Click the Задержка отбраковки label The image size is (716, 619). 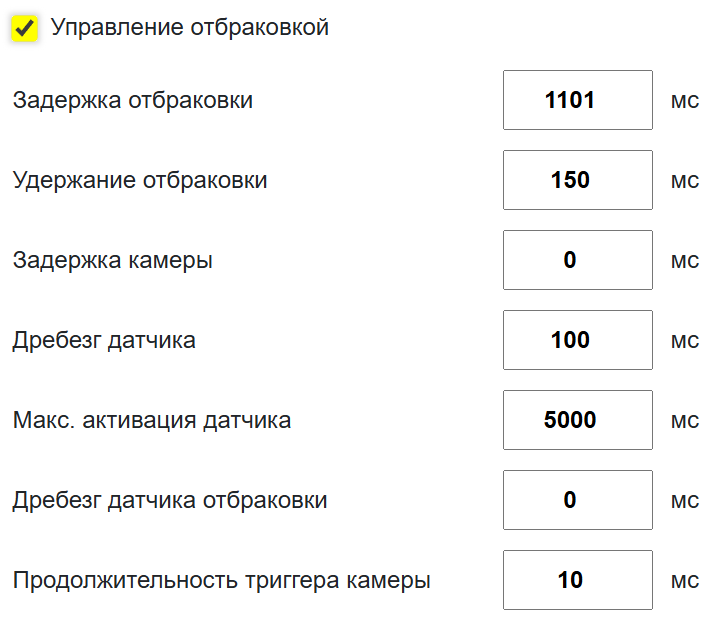pyautogui.click(x=132, y=100)
